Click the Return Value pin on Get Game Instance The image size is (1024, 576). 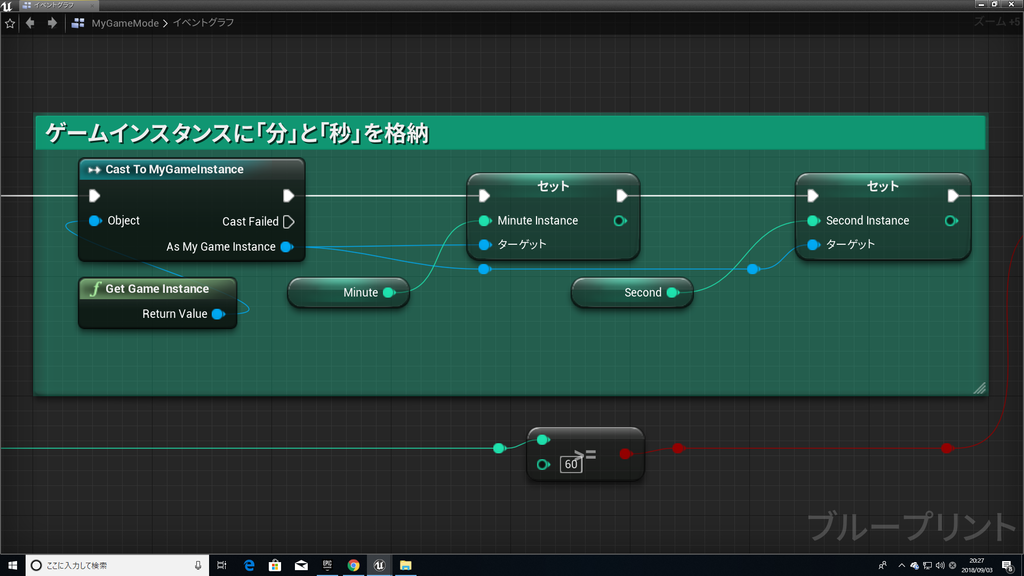(219, 313)
